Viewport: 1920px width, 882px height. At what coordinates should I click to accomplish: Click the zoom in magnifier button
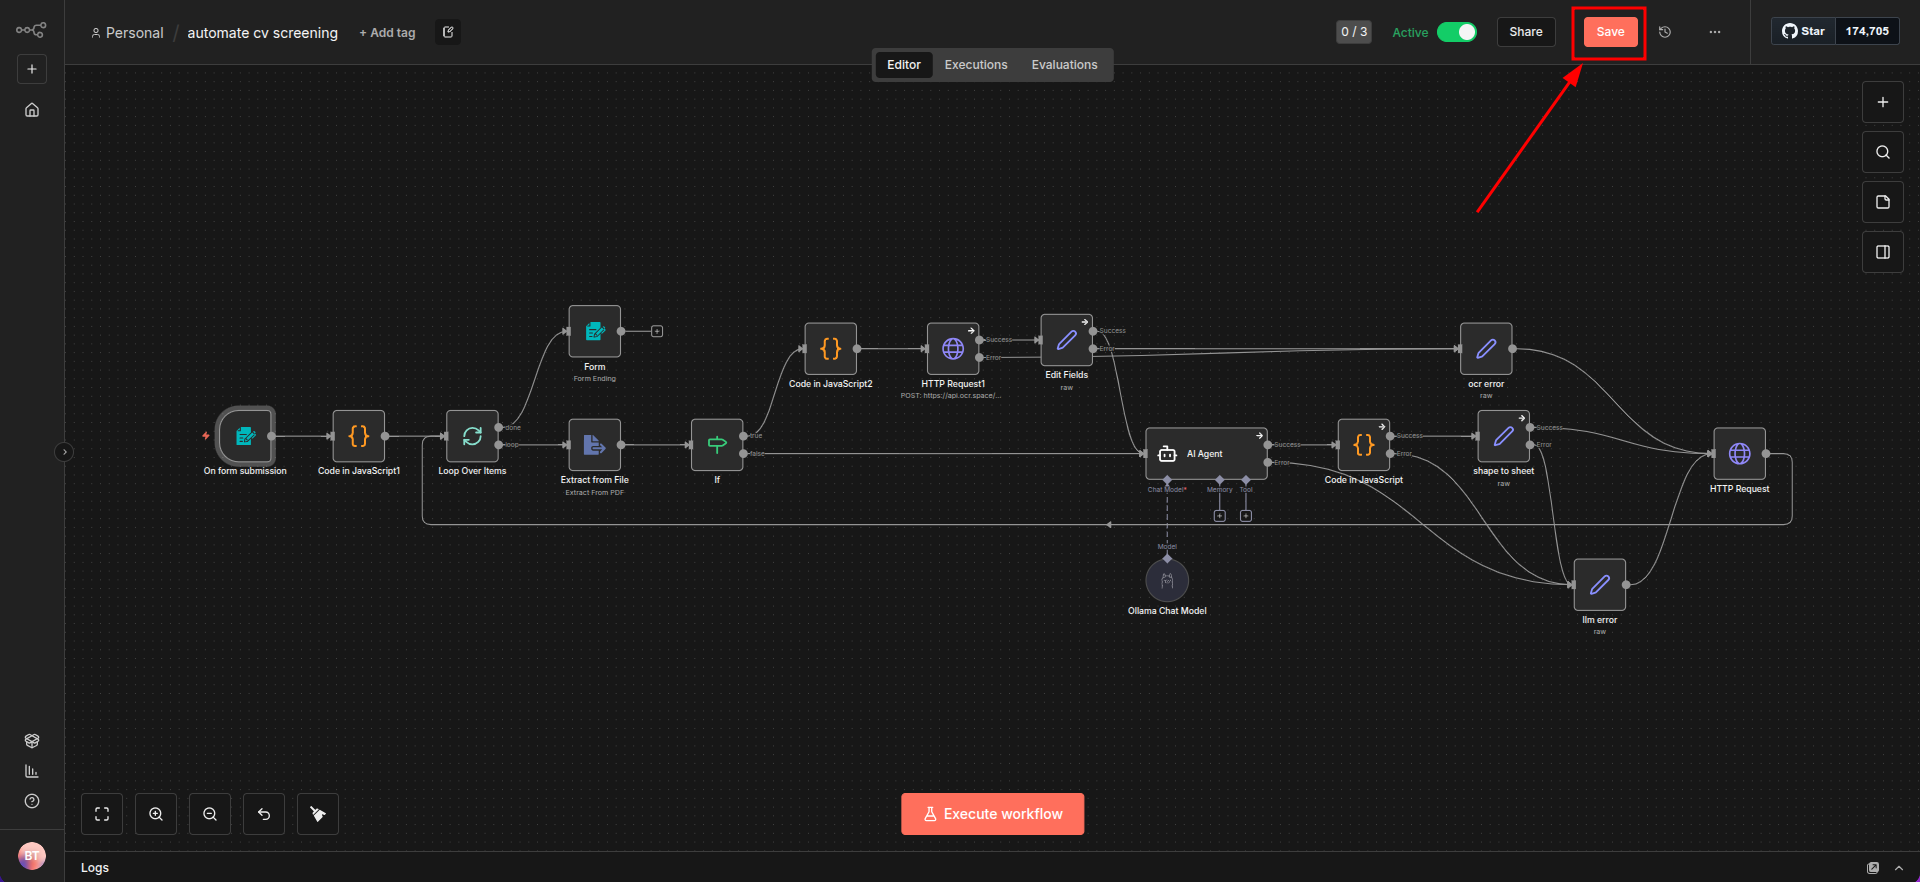point(156,814)
